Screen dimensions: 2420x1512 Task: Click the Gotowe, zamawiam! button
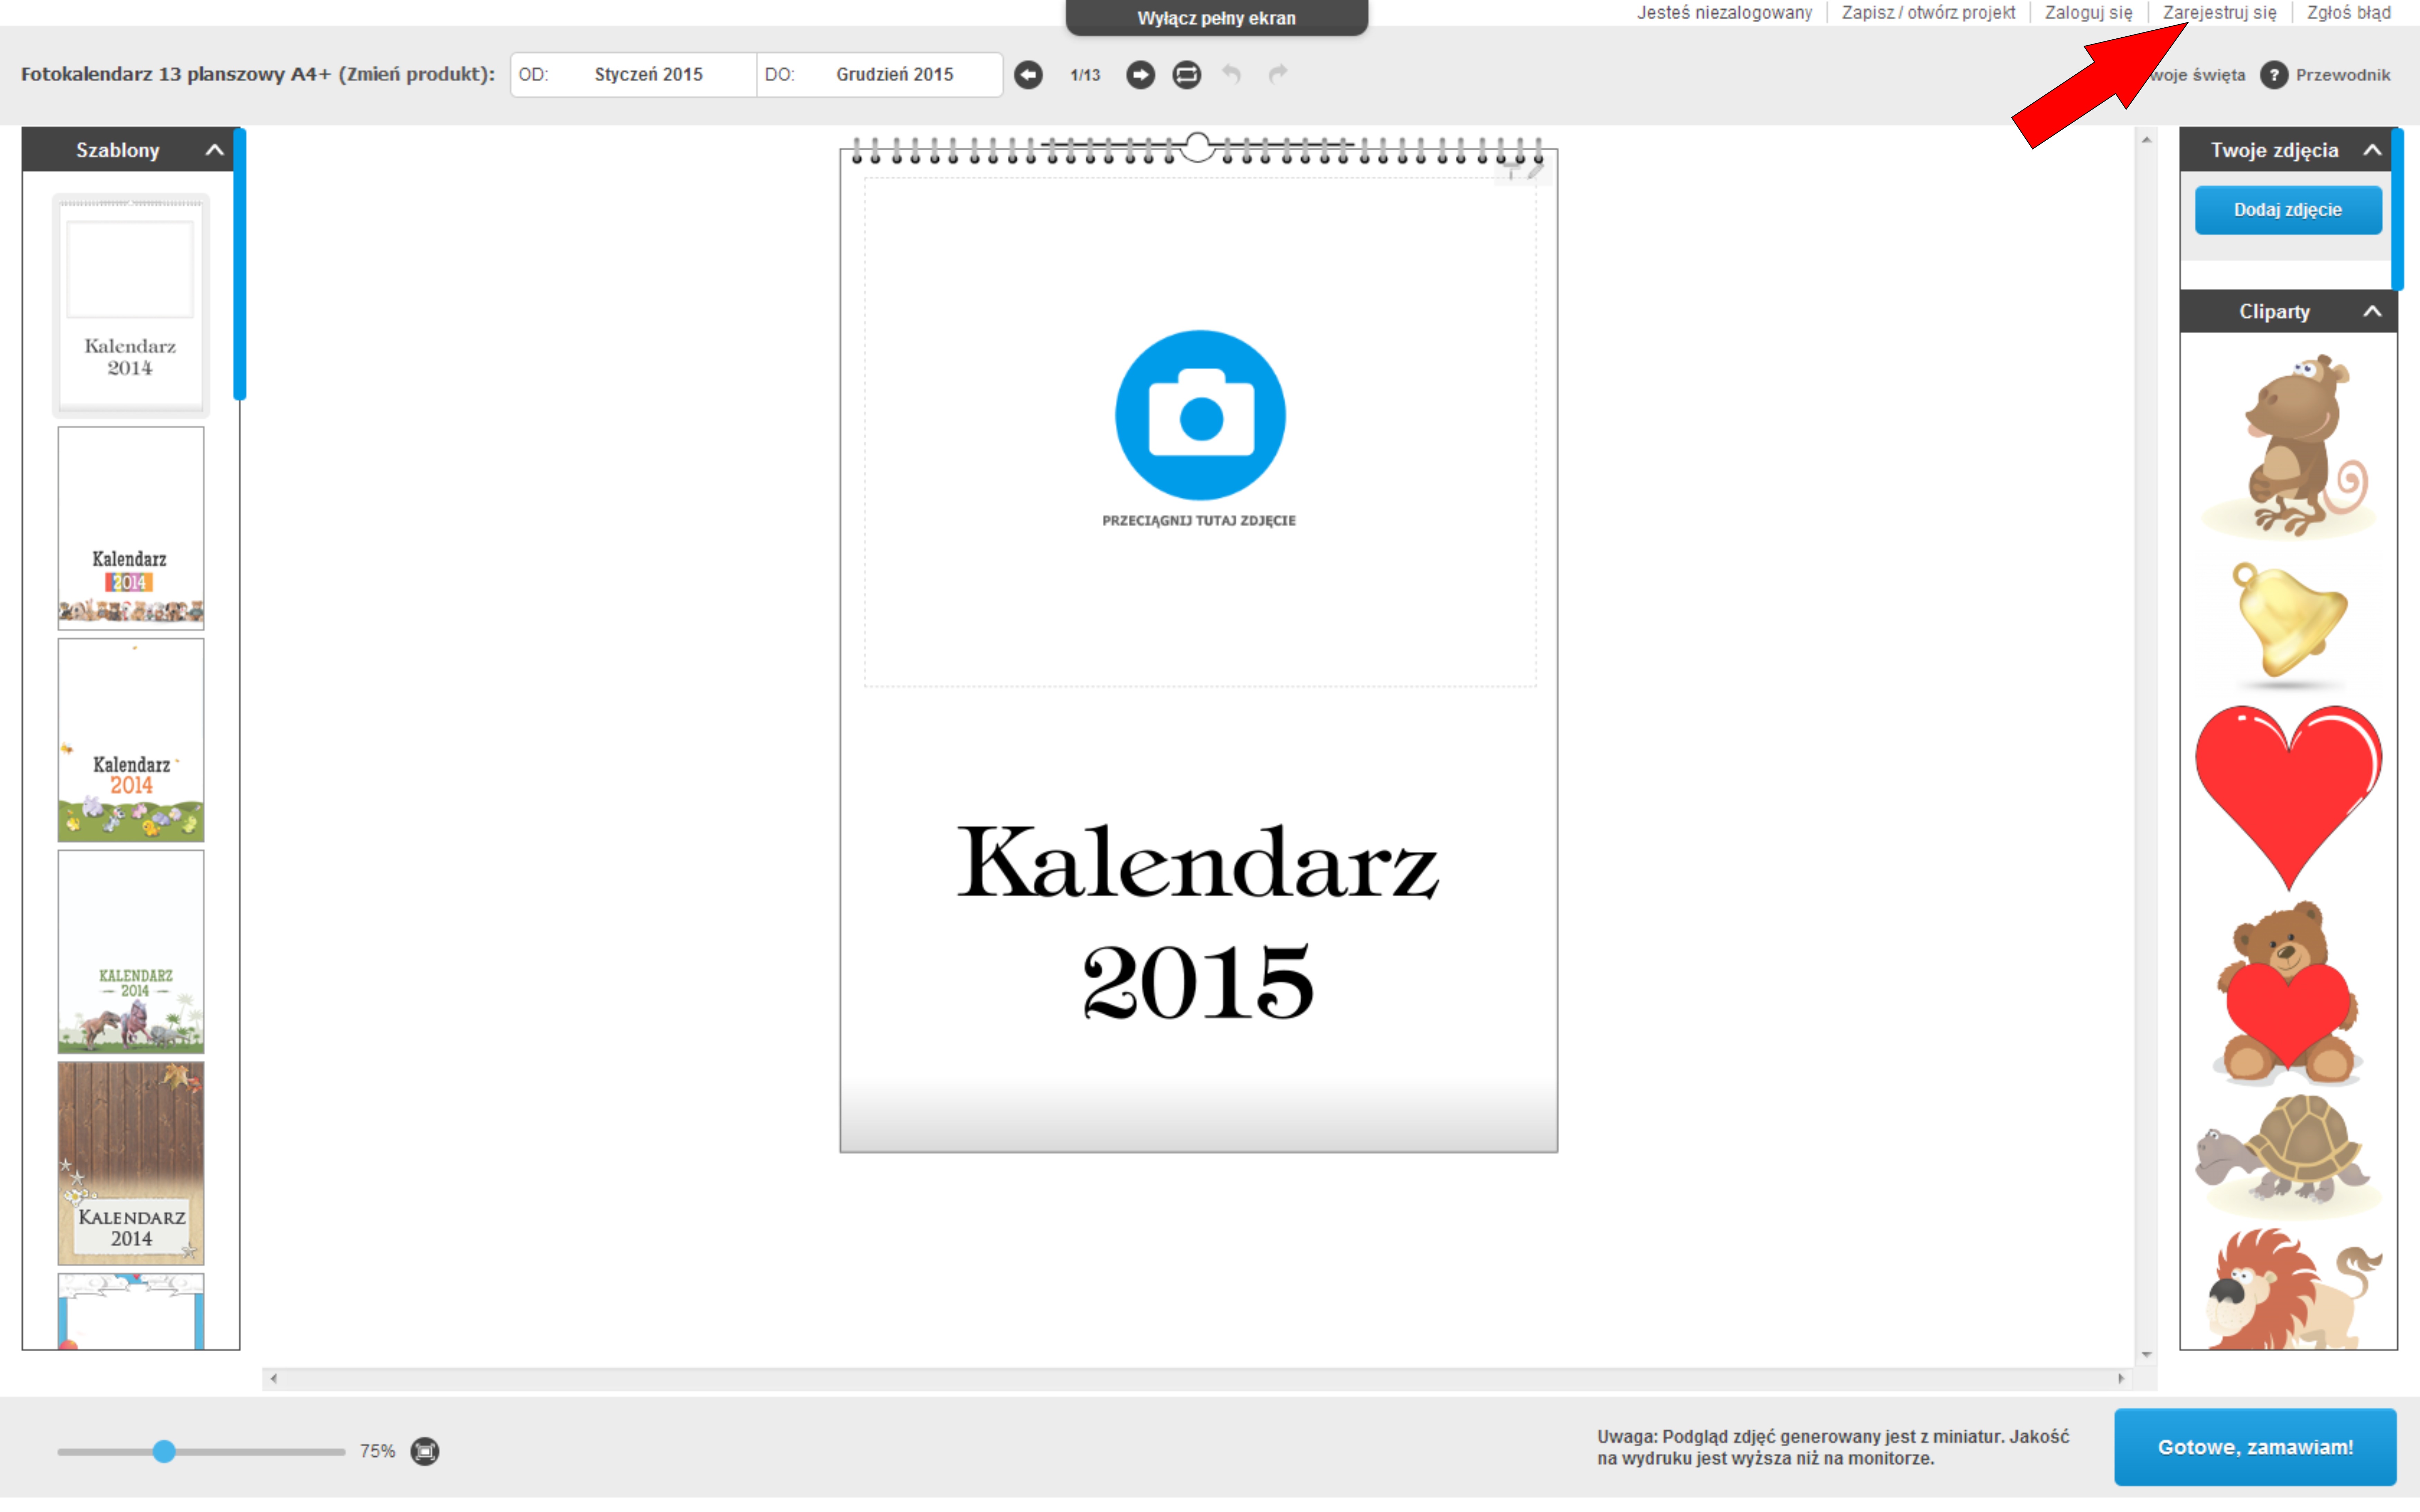tap(2255, 1447)
